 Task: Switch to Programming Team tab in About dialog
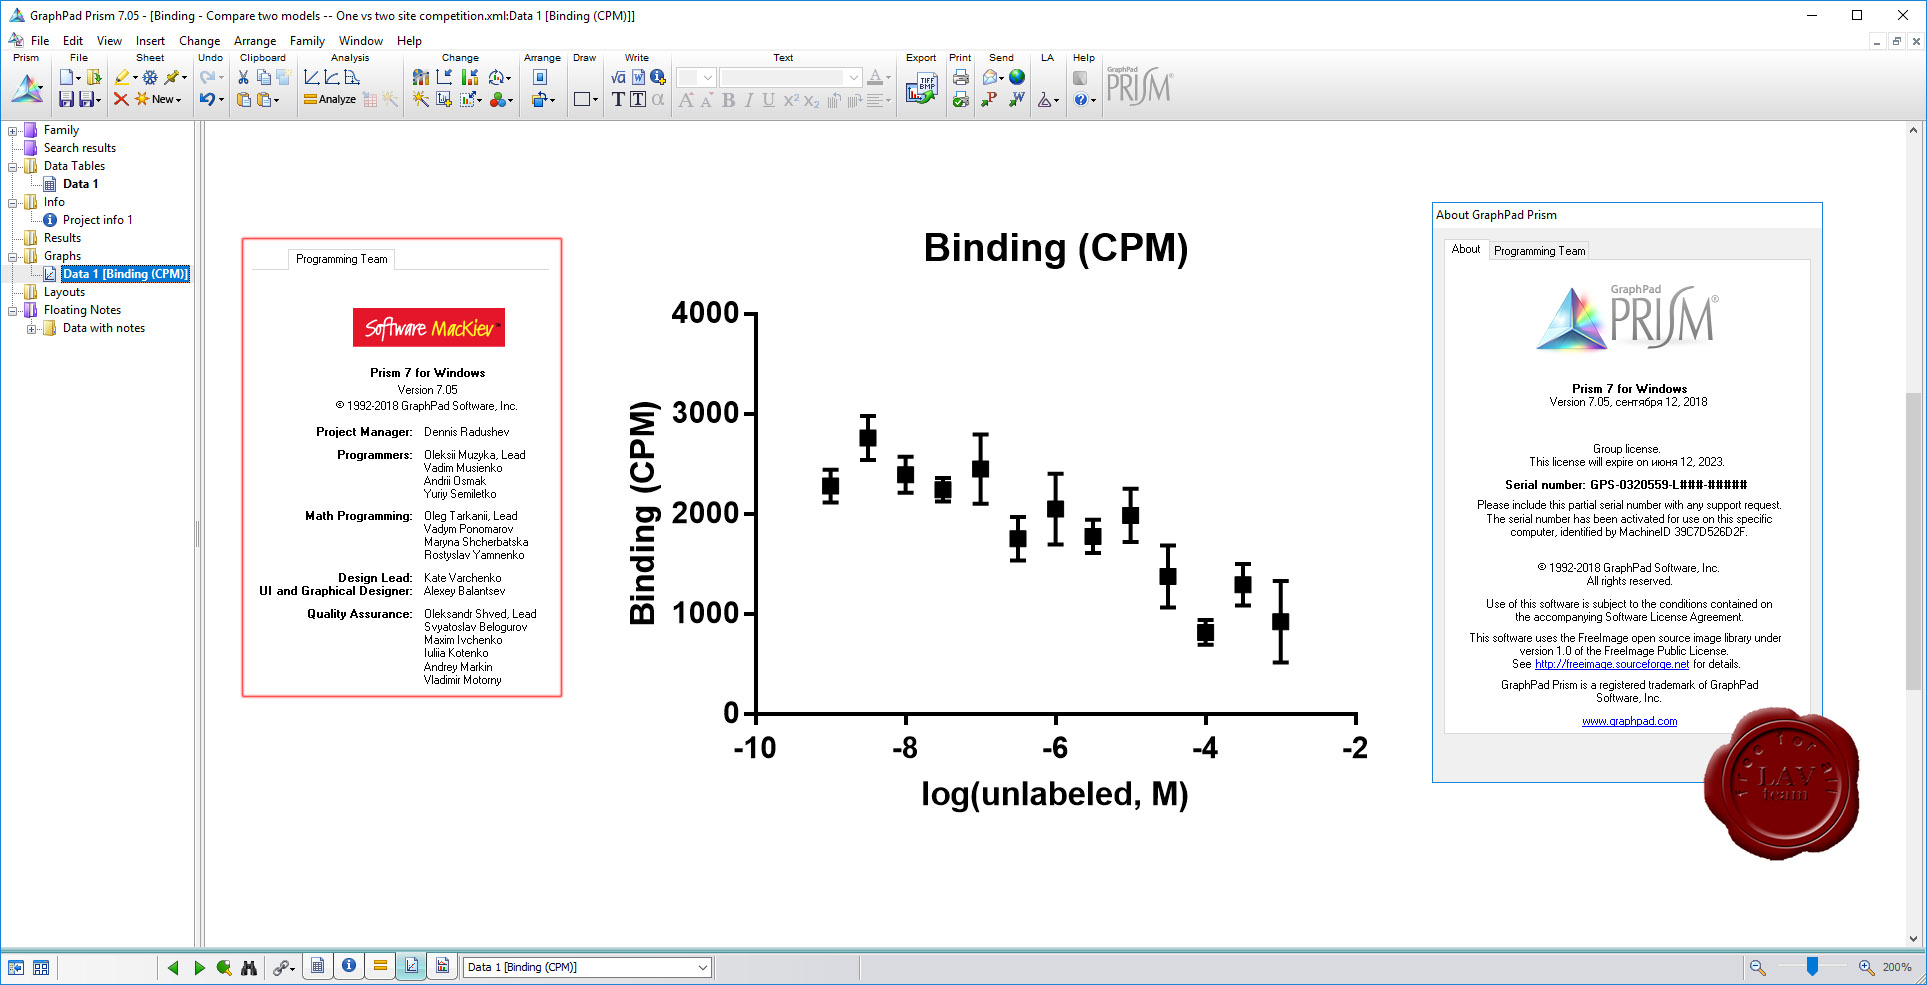[x=1539, y=251]
